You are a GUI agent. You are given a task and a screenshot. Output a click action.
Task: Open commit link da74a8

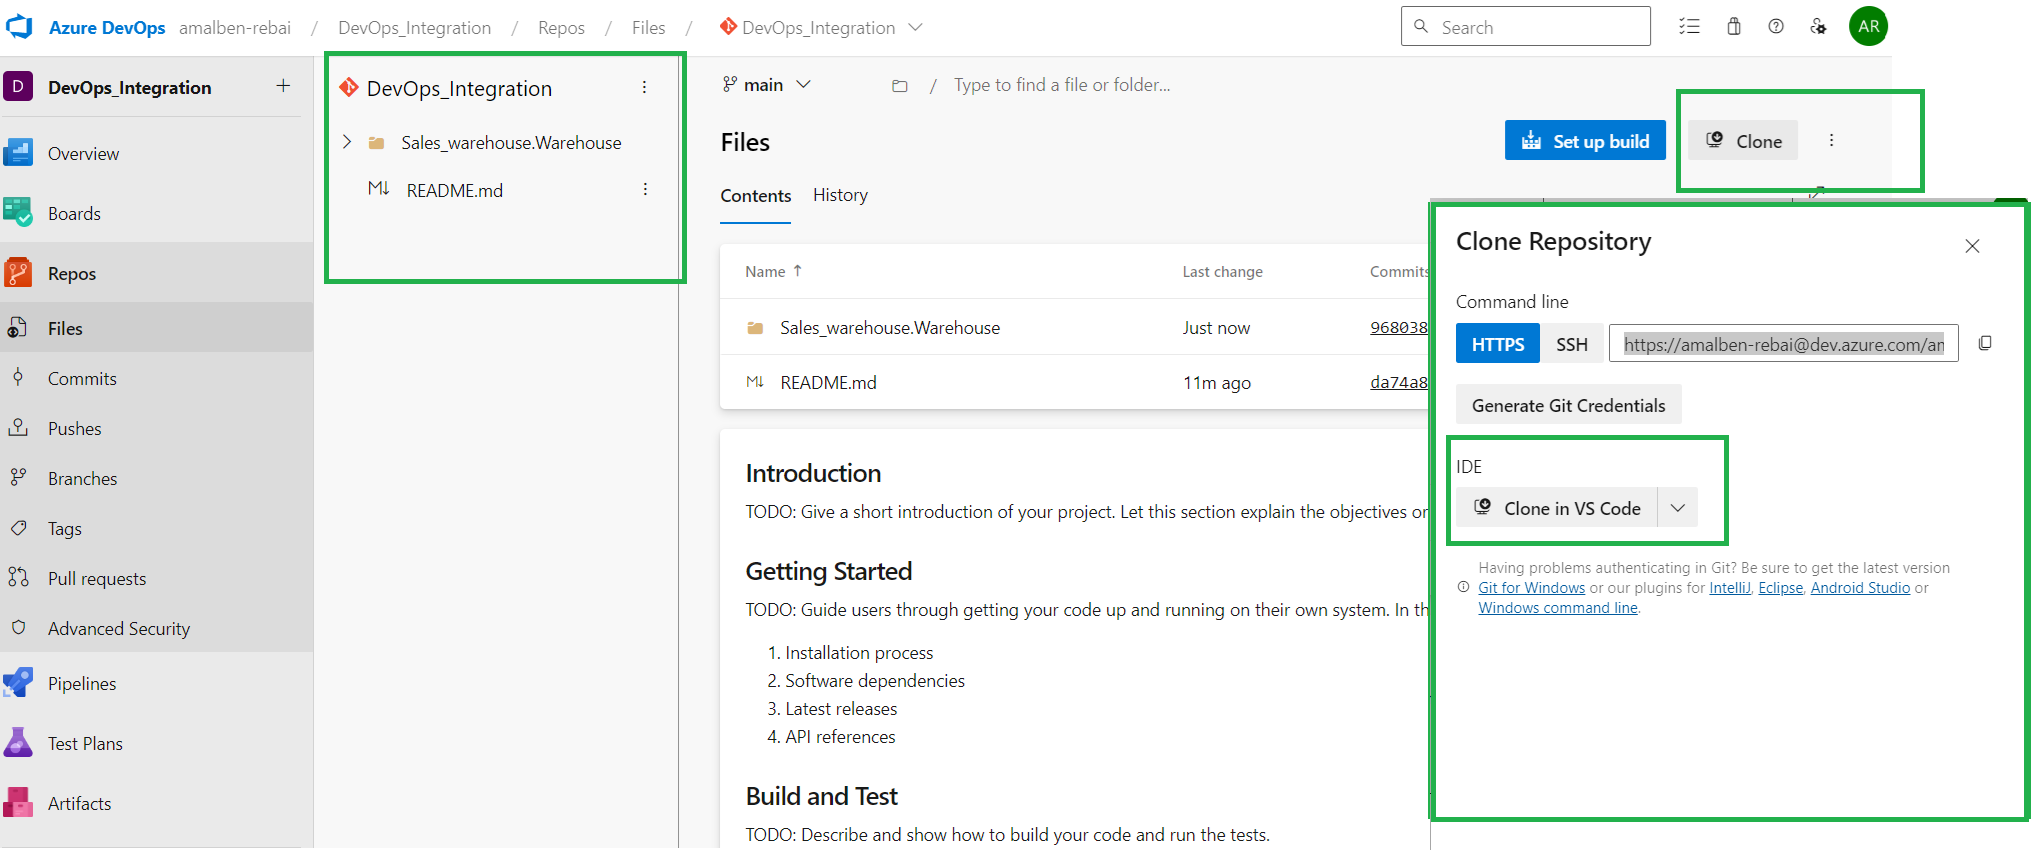point(1398,382)
